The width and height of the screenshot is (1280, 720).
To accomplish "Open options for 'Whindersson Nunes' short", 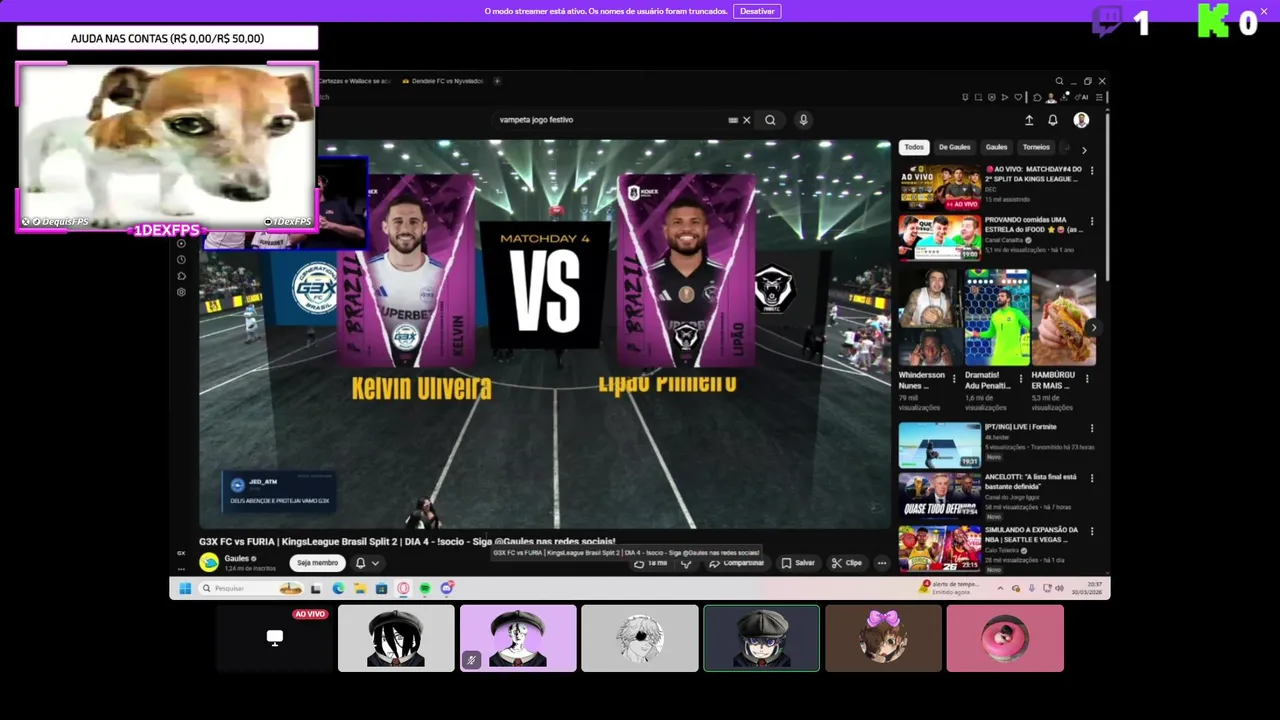I will point(954,380).
